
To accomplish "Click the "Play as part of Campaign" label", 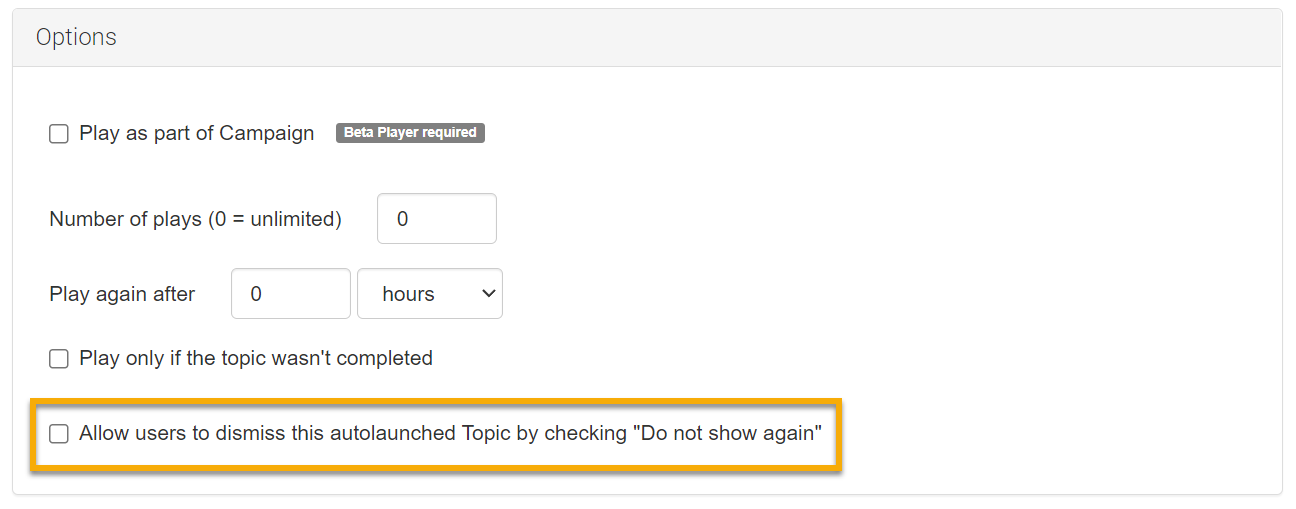I will click(x=196, y=134).
